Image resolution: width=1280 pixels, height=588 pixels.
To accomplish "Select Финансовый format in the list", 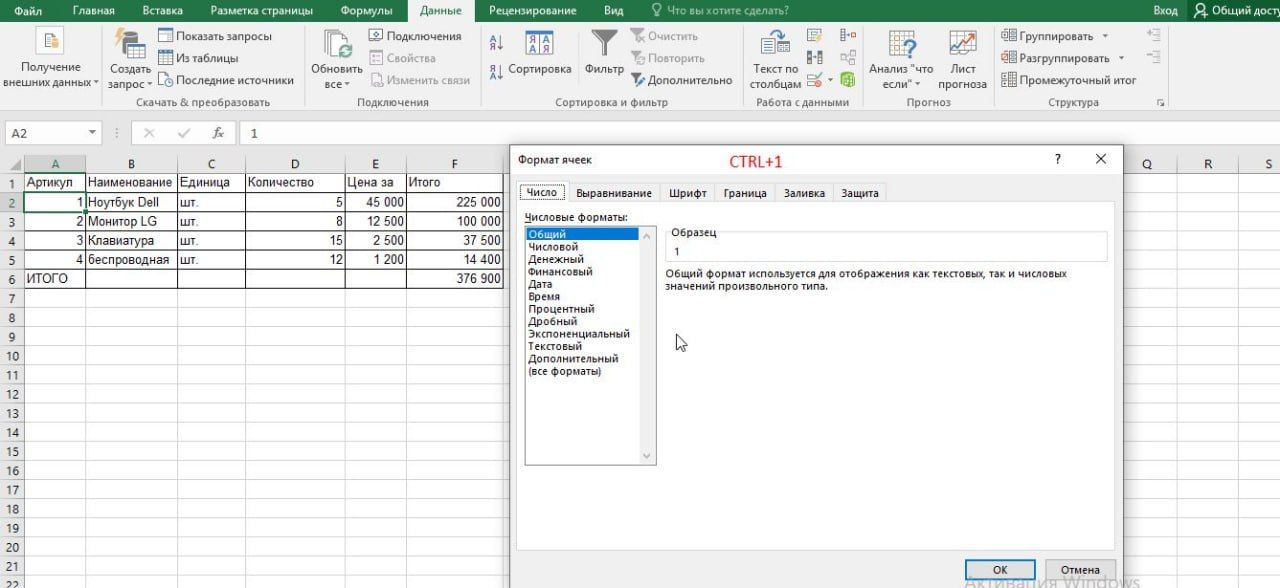I will [560, 271].
